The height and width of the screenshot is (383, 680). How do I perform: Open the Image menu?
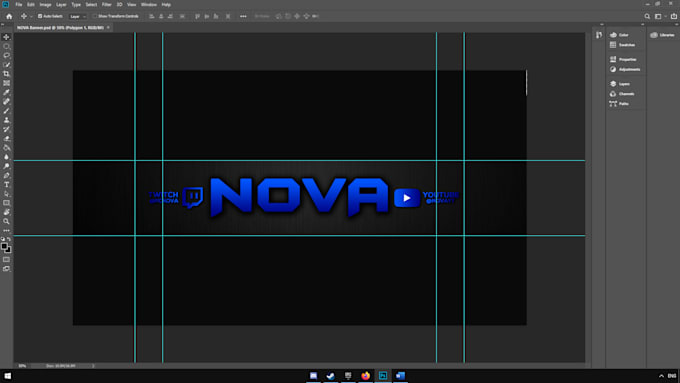point(46,4)
